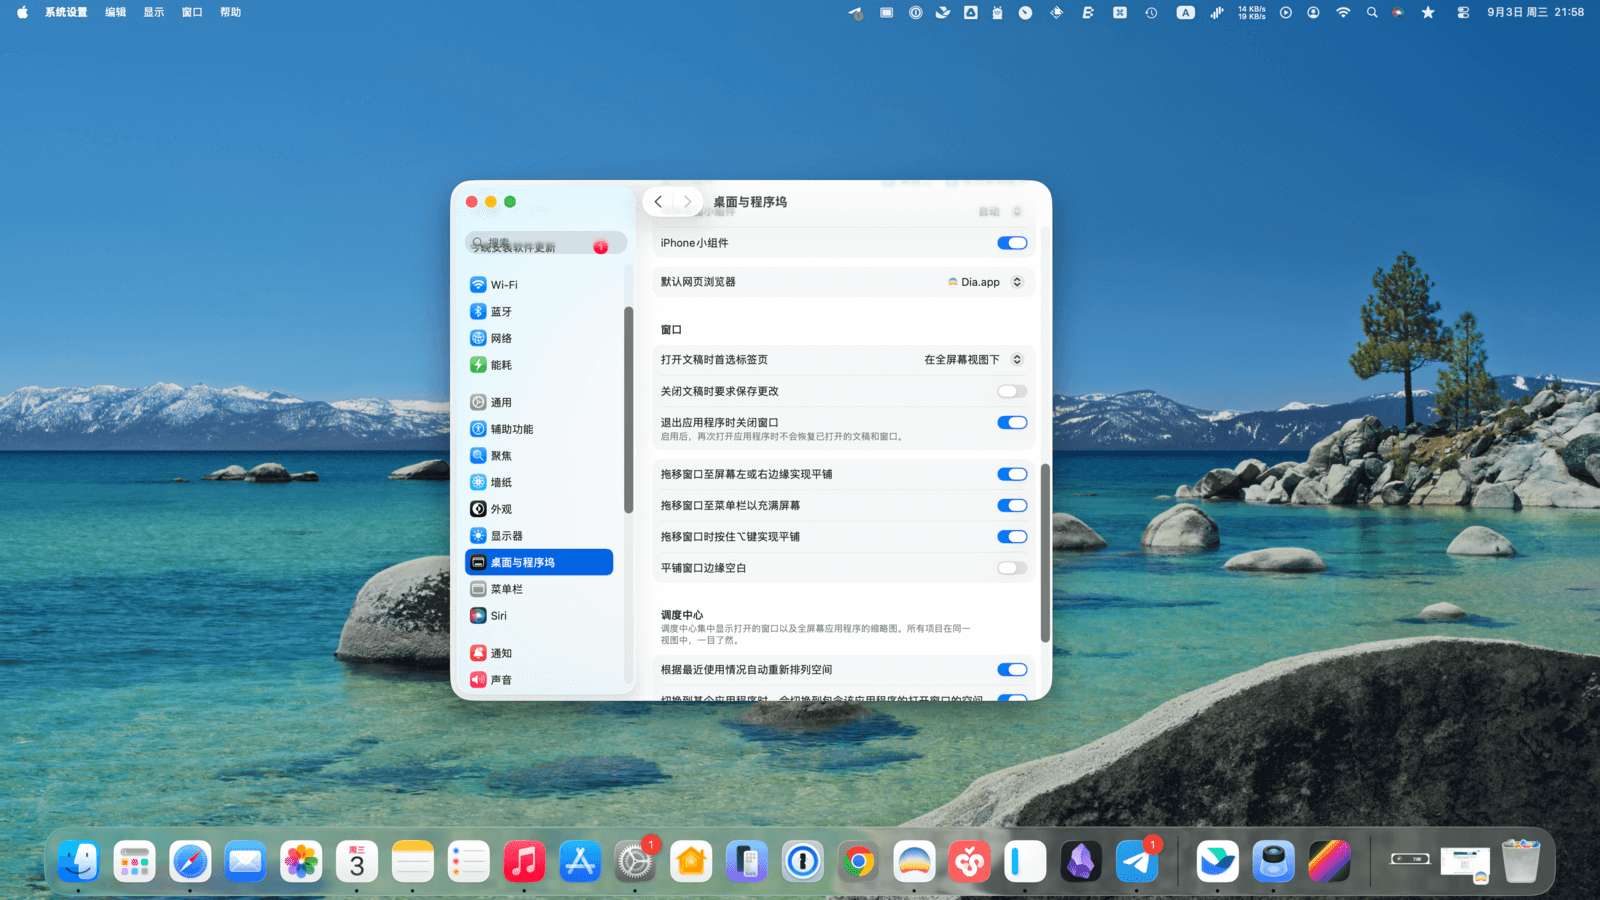Turn on 平铺窗口边缘空白 toggle

coord(1011,568)
